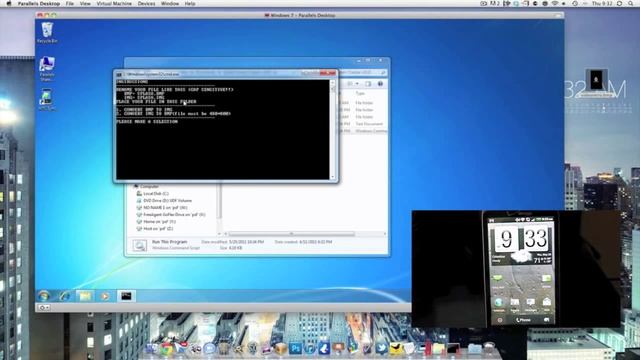Click the Windows Start orb
The image size is (640, 360).
[x=44, y=296]
